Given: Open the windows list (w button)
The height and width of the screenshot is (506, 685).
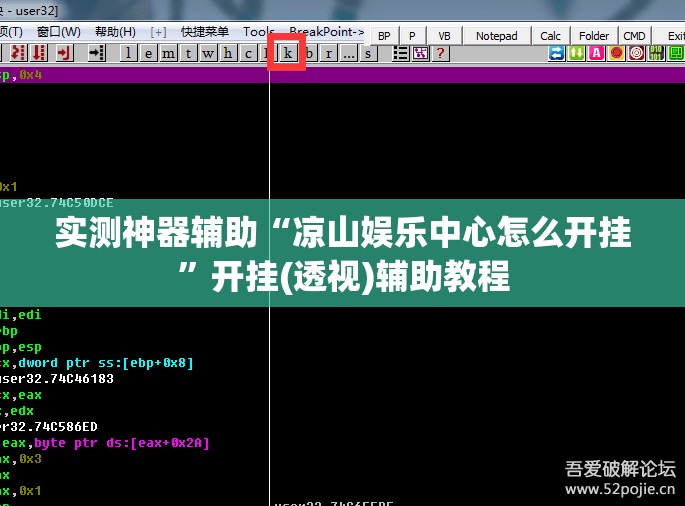Looking at the screenshot, I should 208,53.
